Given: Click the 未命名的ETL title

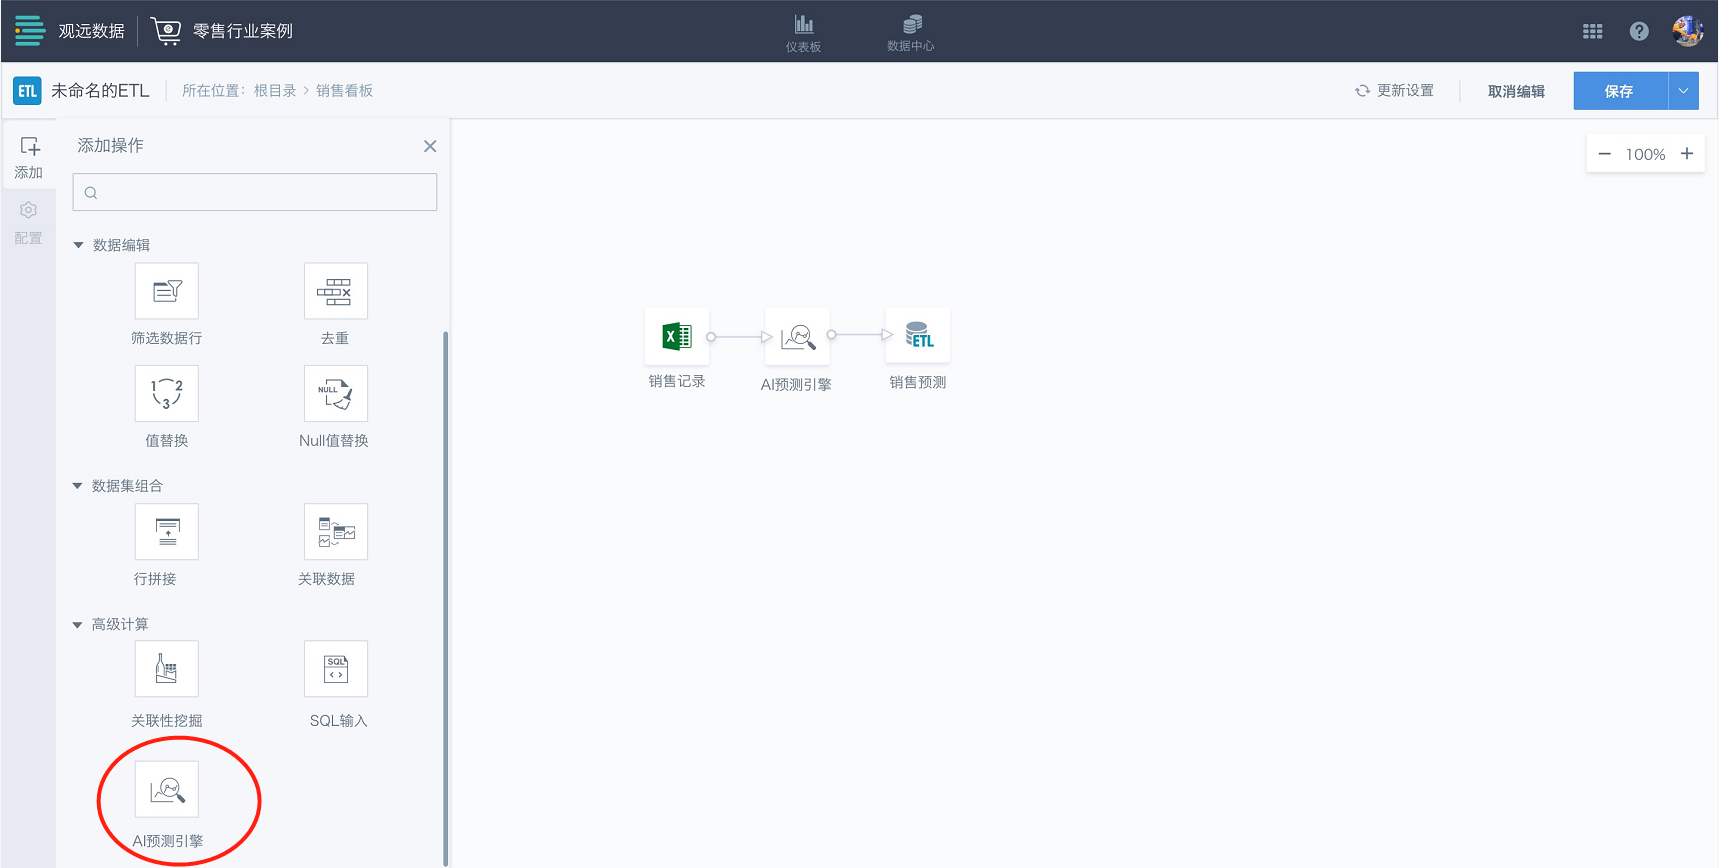Looking at the screenshot, I should click(100, 91).
